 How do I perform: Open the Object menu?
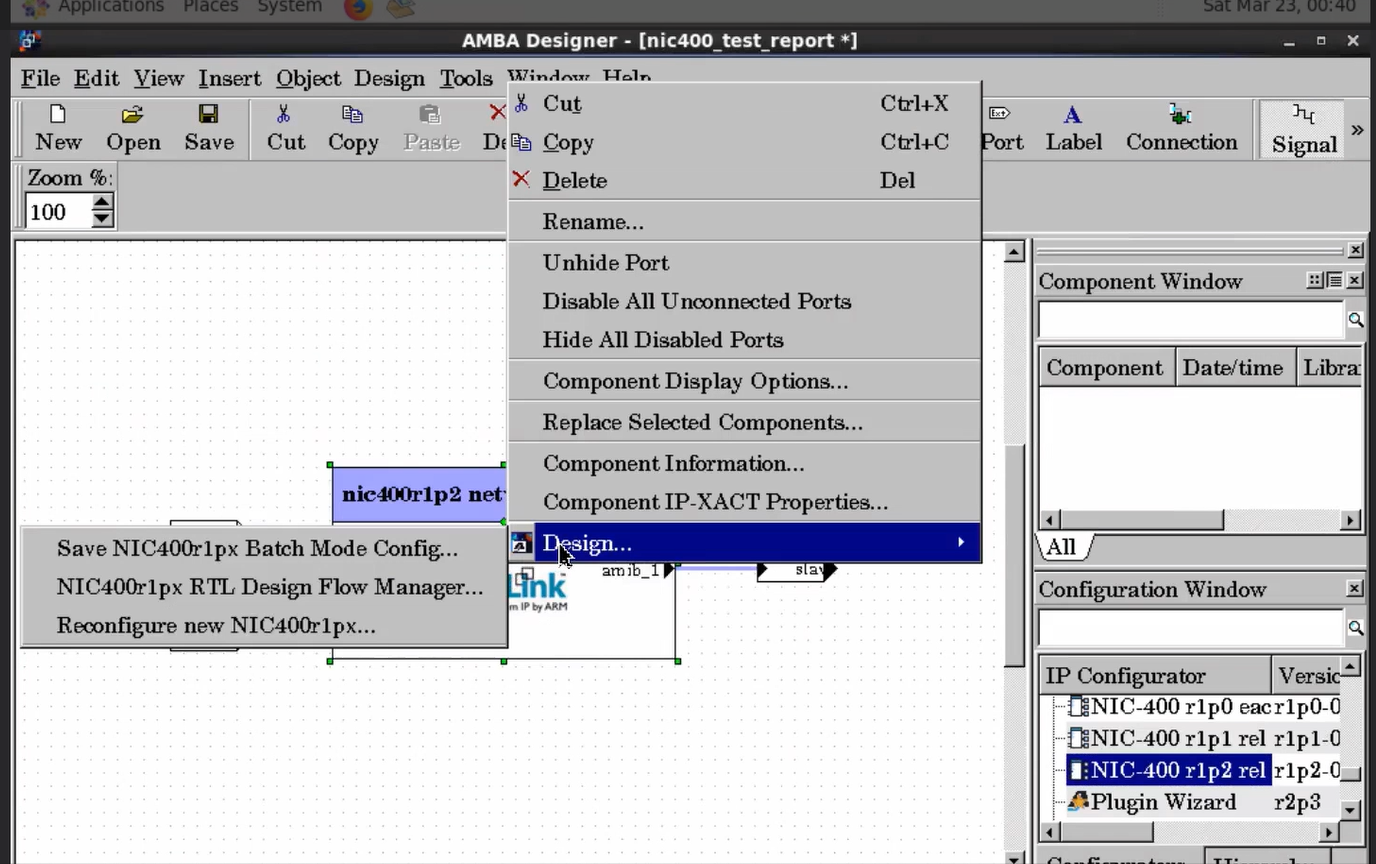point(308,79)
